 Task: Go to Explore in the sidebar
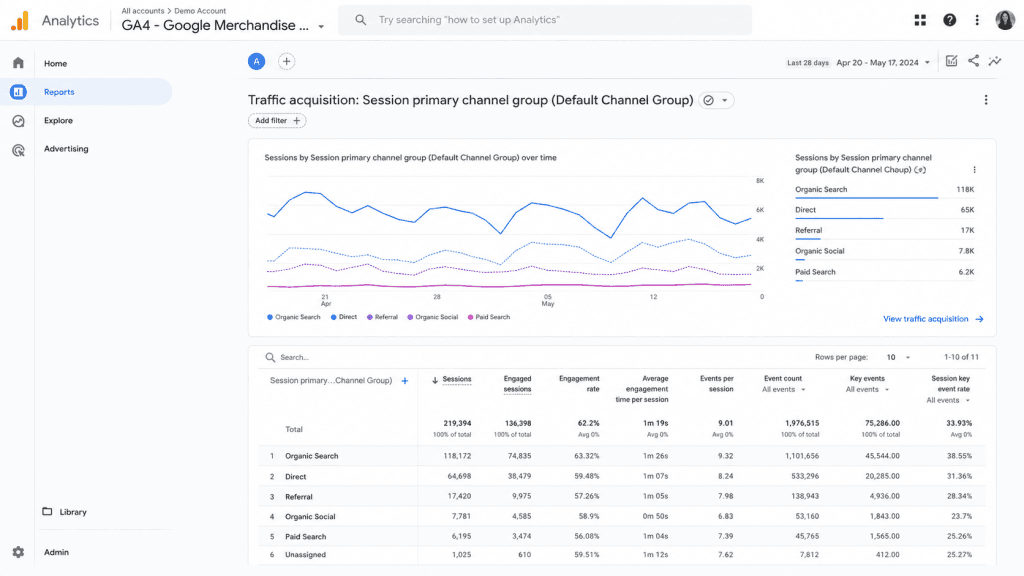tap(58, 121)
